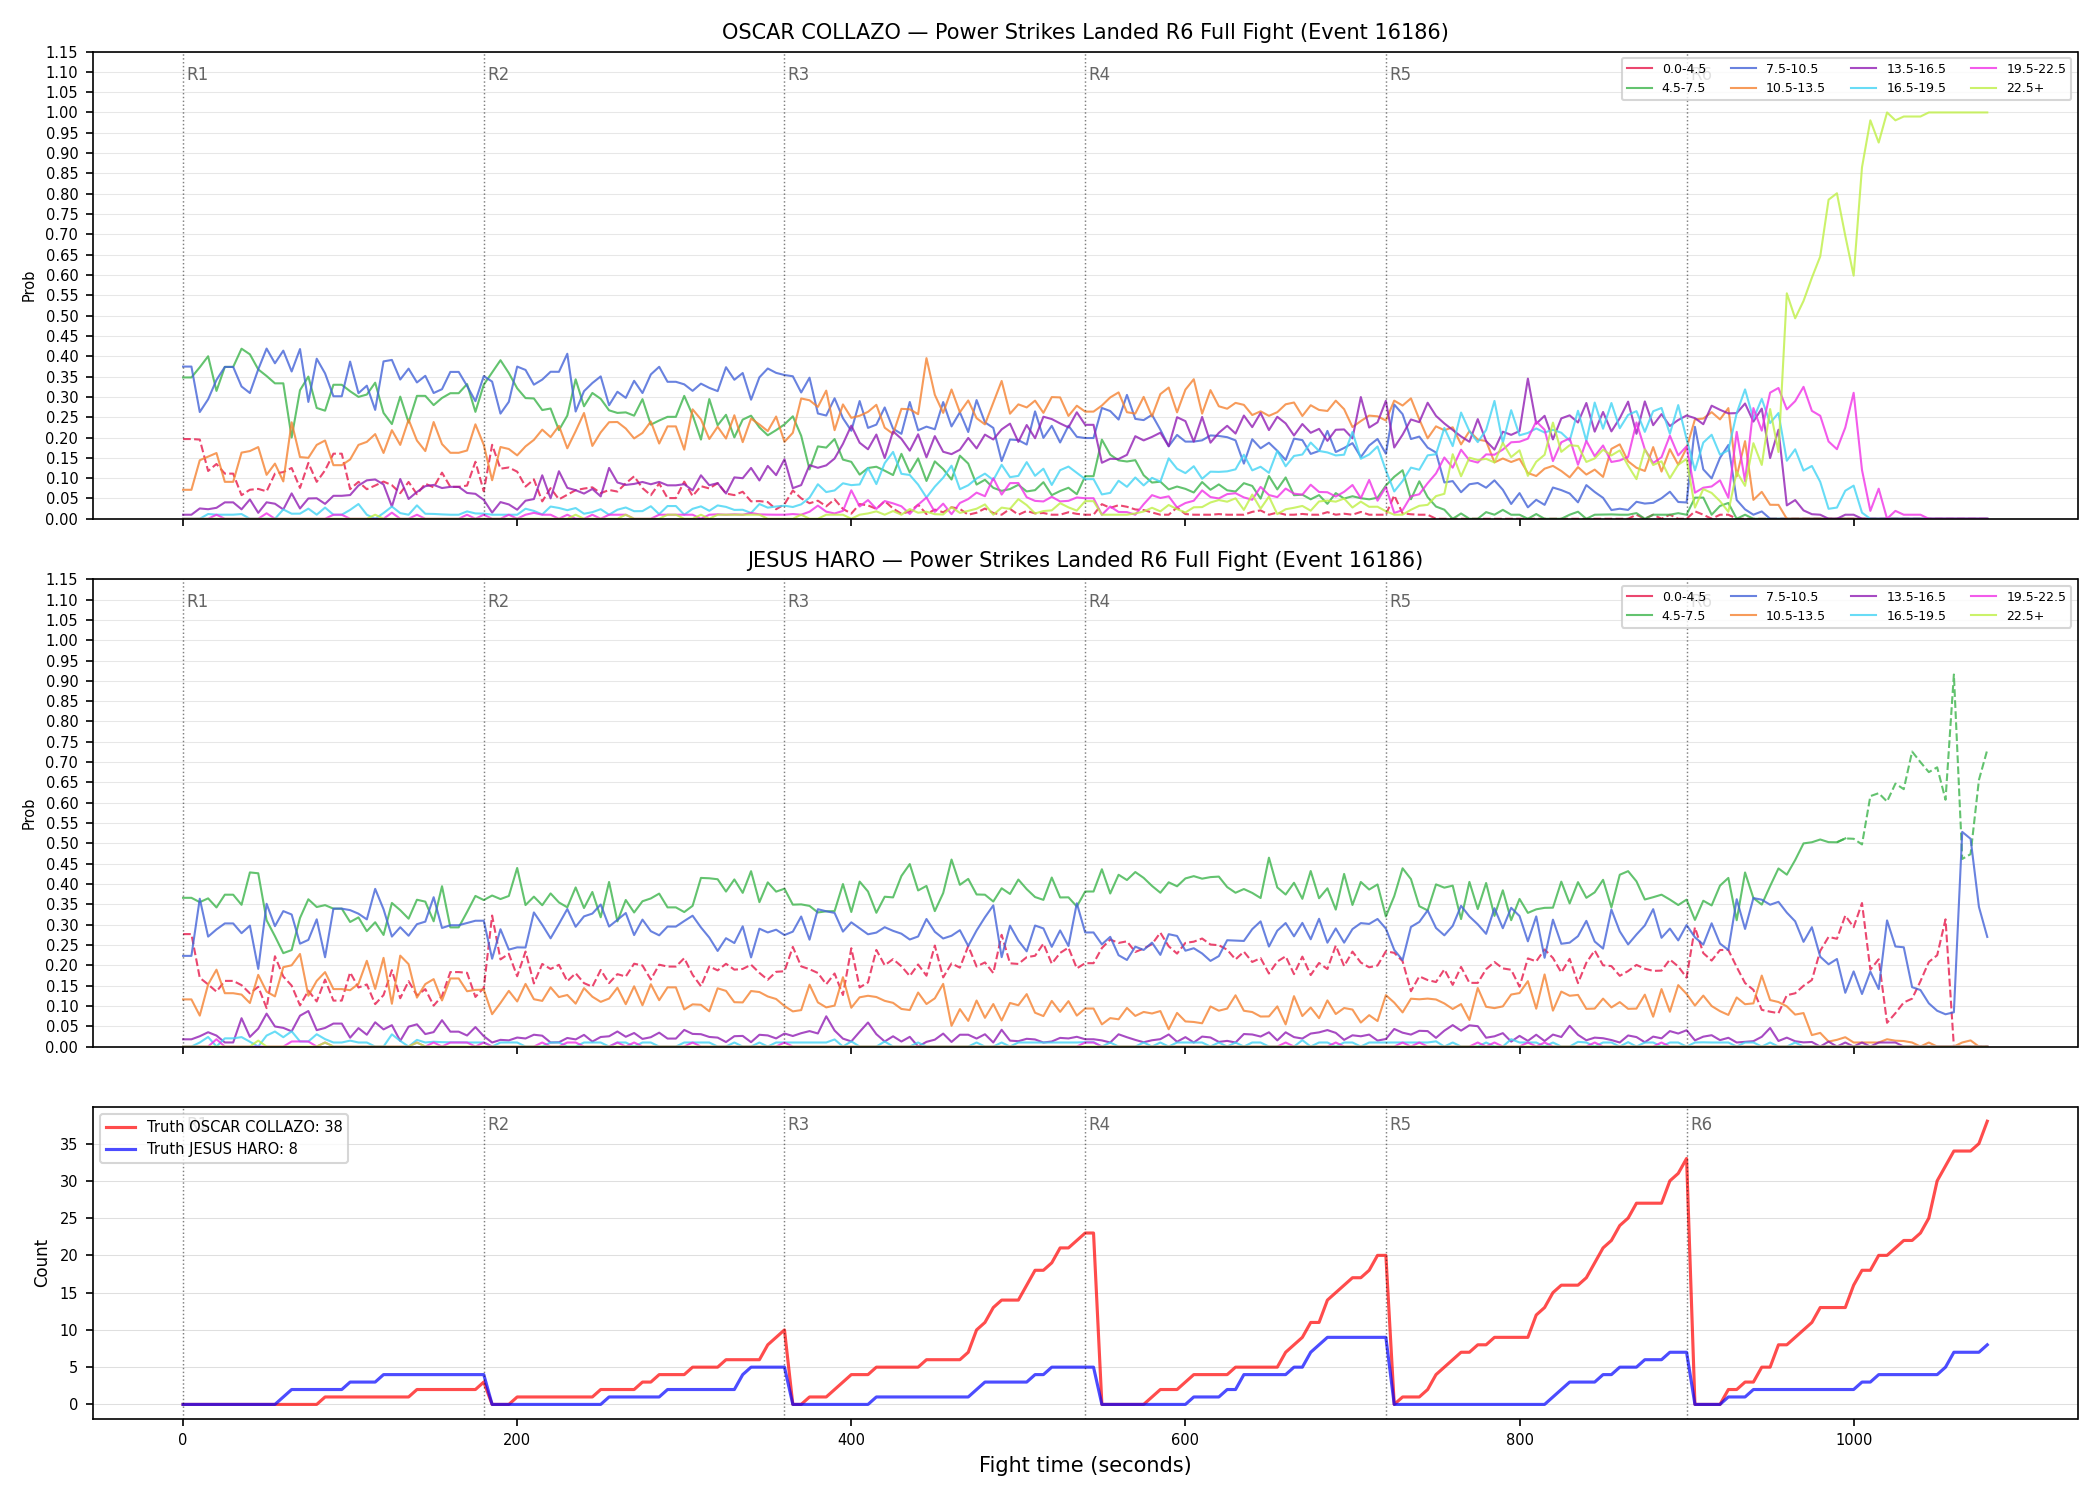Click R1 round marker in Haro chart

[x=197, y=601]
